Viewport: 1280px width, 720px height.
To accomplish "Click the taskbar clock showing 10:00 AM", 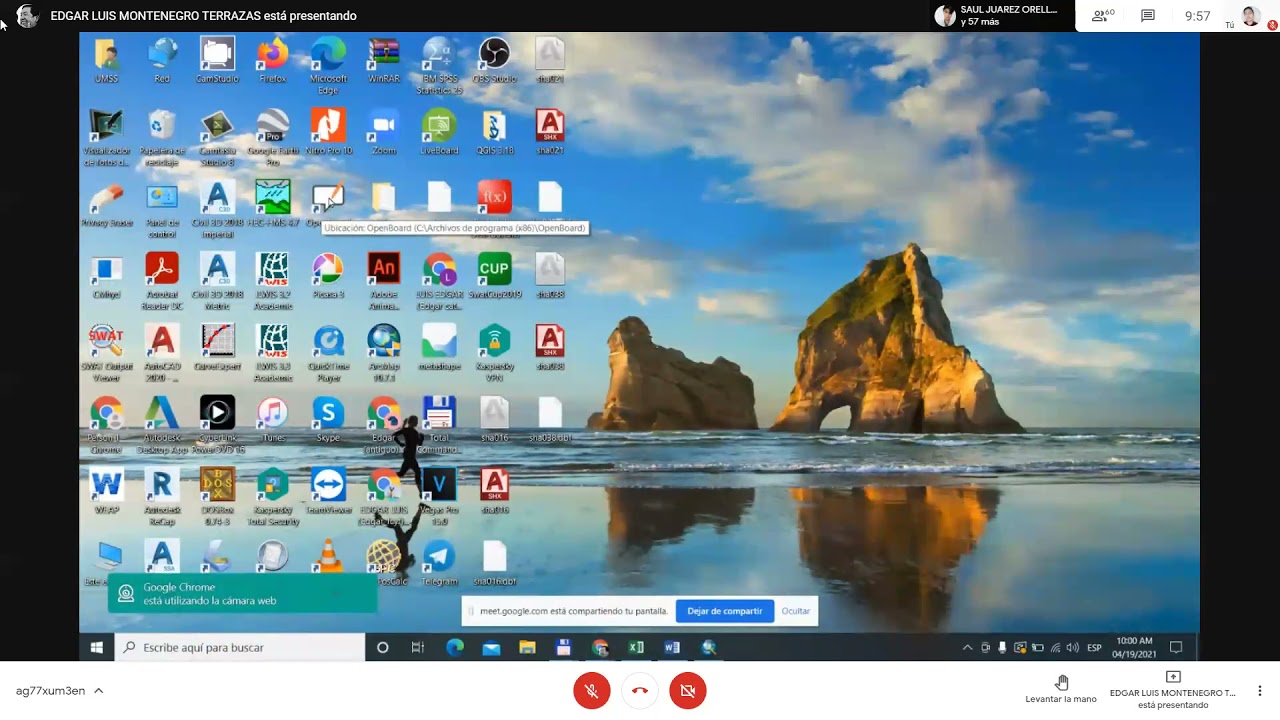I will (x=1134, y=647).
